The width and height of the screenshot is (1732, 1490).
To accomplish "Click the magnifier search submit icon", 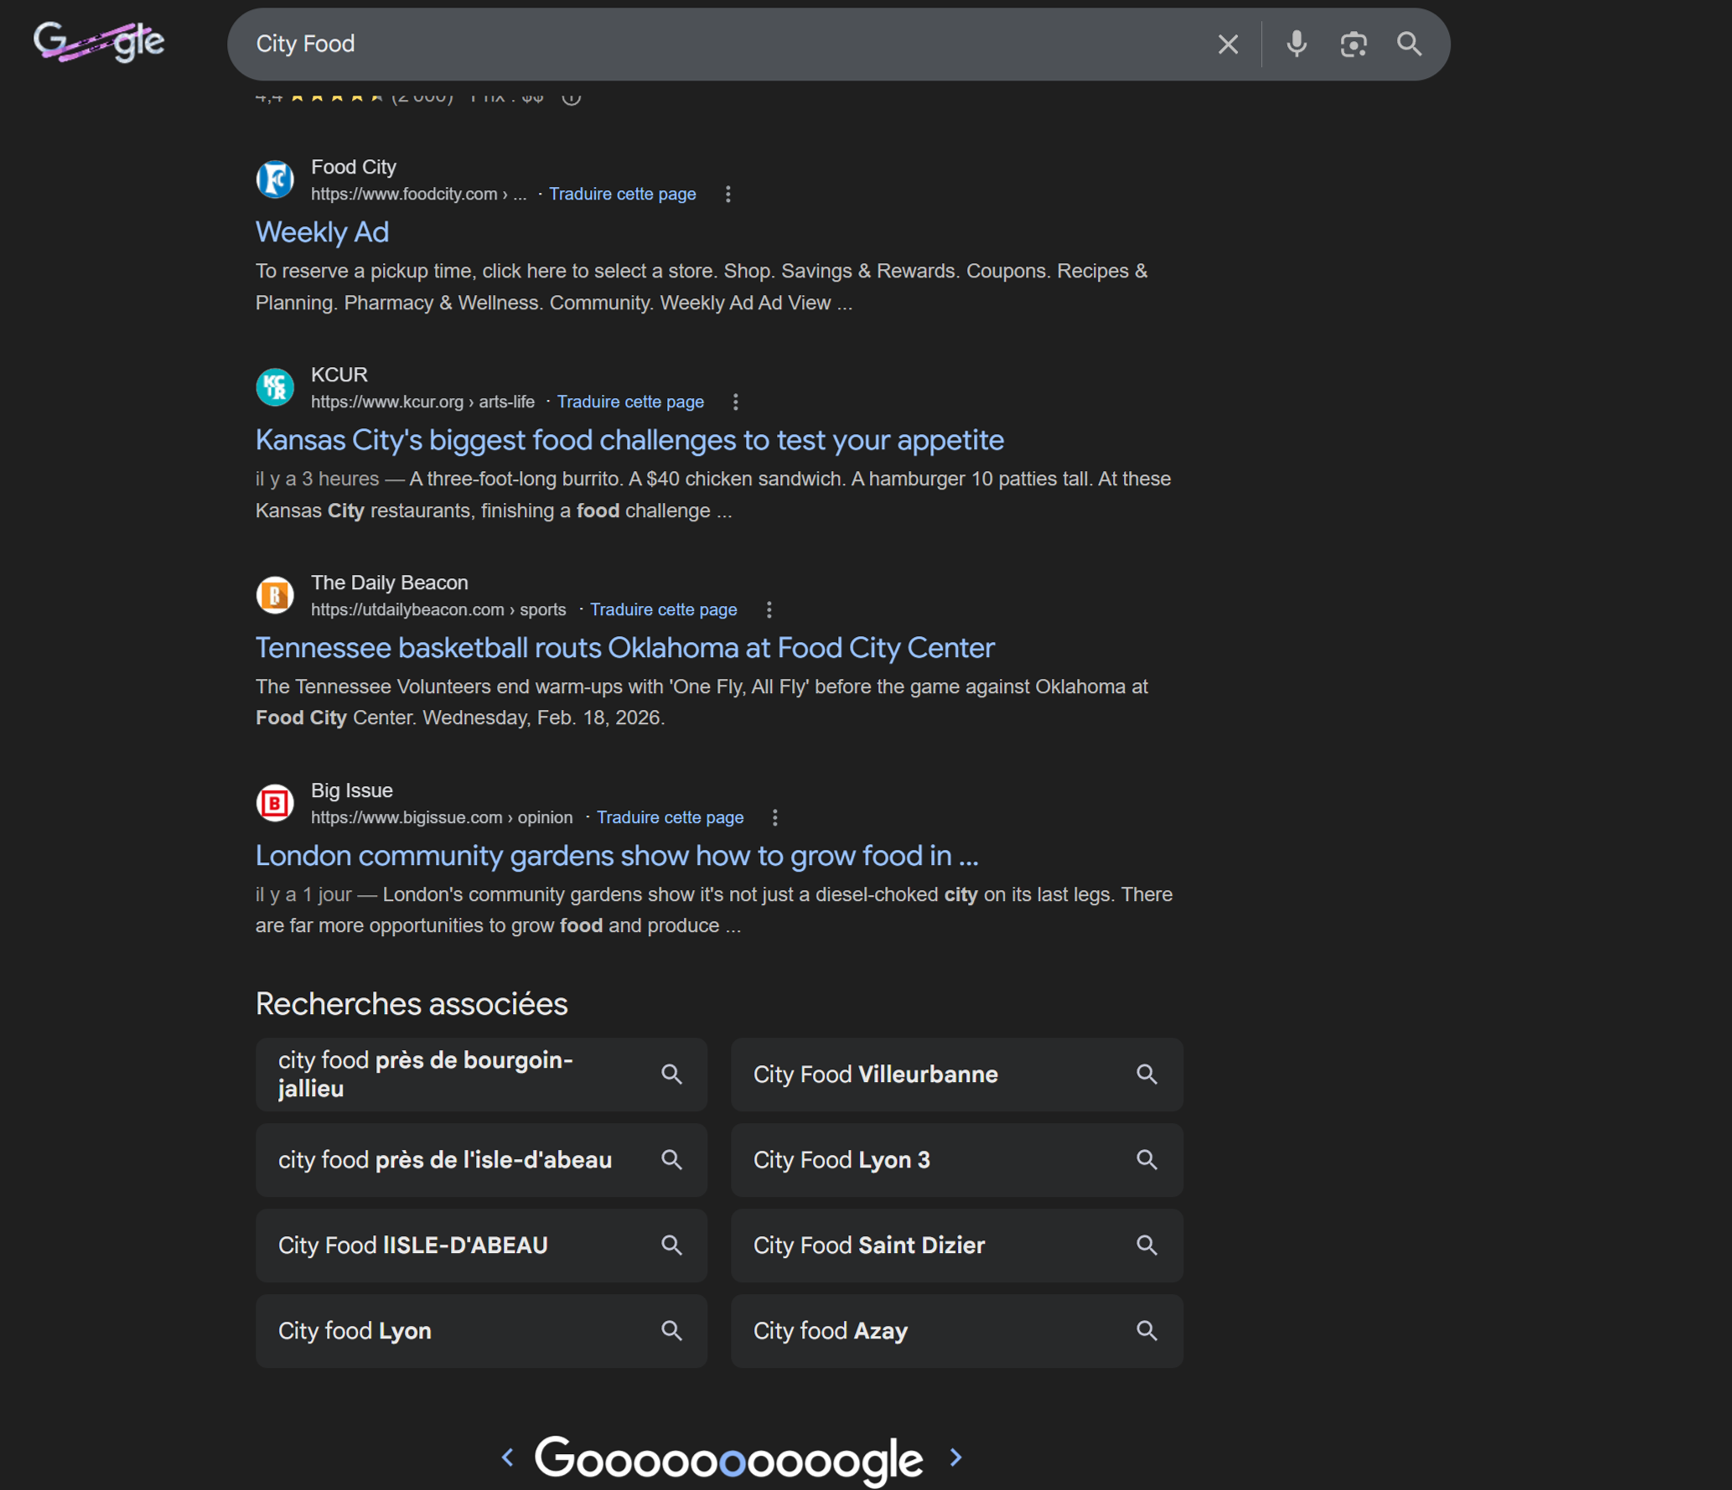I will 1409,44.
